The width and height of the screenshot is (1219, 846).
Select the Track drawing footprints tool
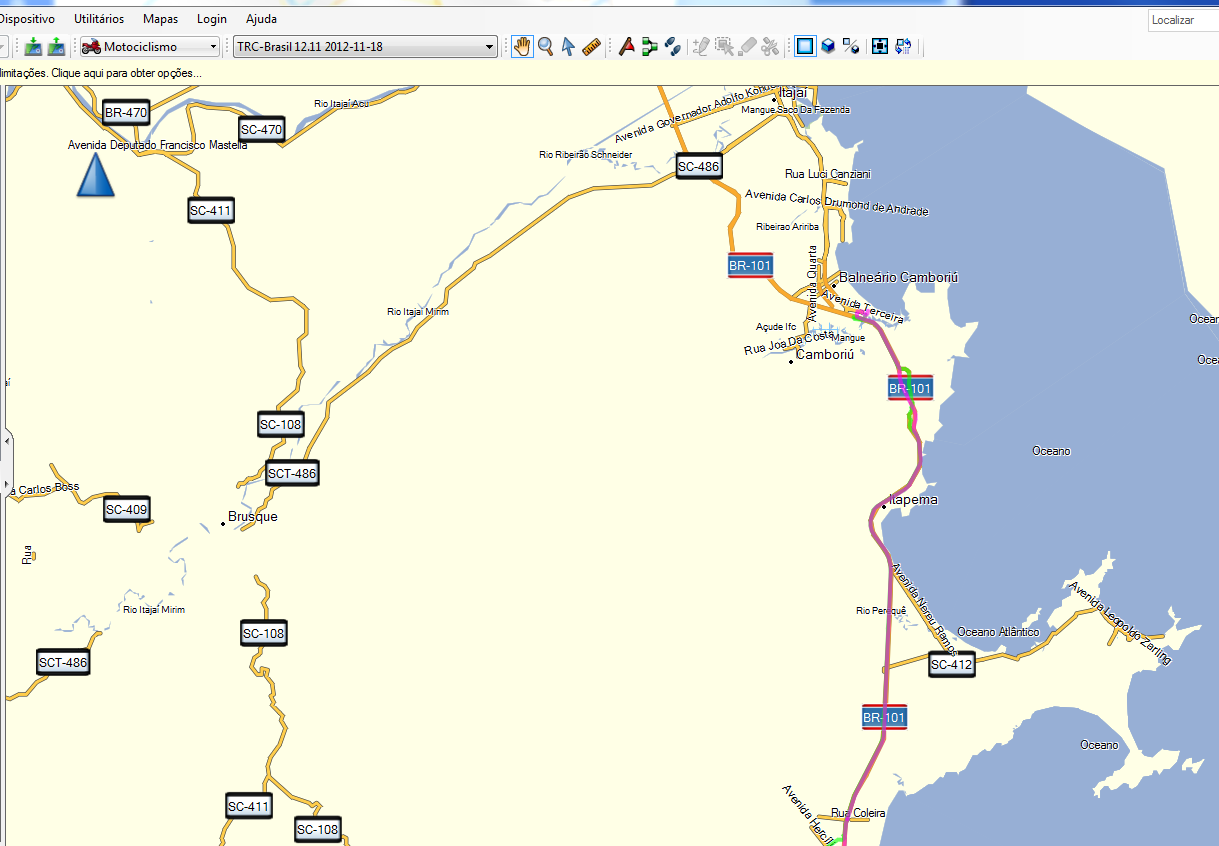coord(673,46)
